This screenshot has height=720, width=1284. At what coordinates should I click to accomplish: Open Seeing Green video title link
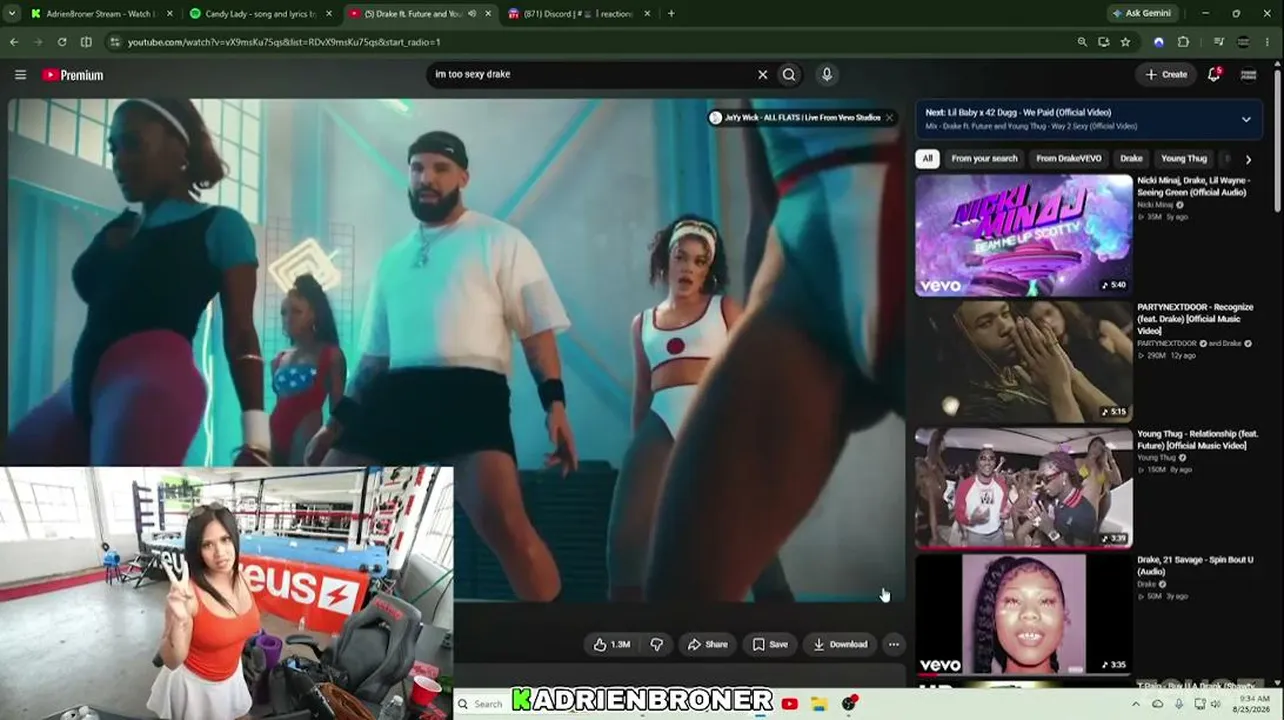tap(1193, 186)
